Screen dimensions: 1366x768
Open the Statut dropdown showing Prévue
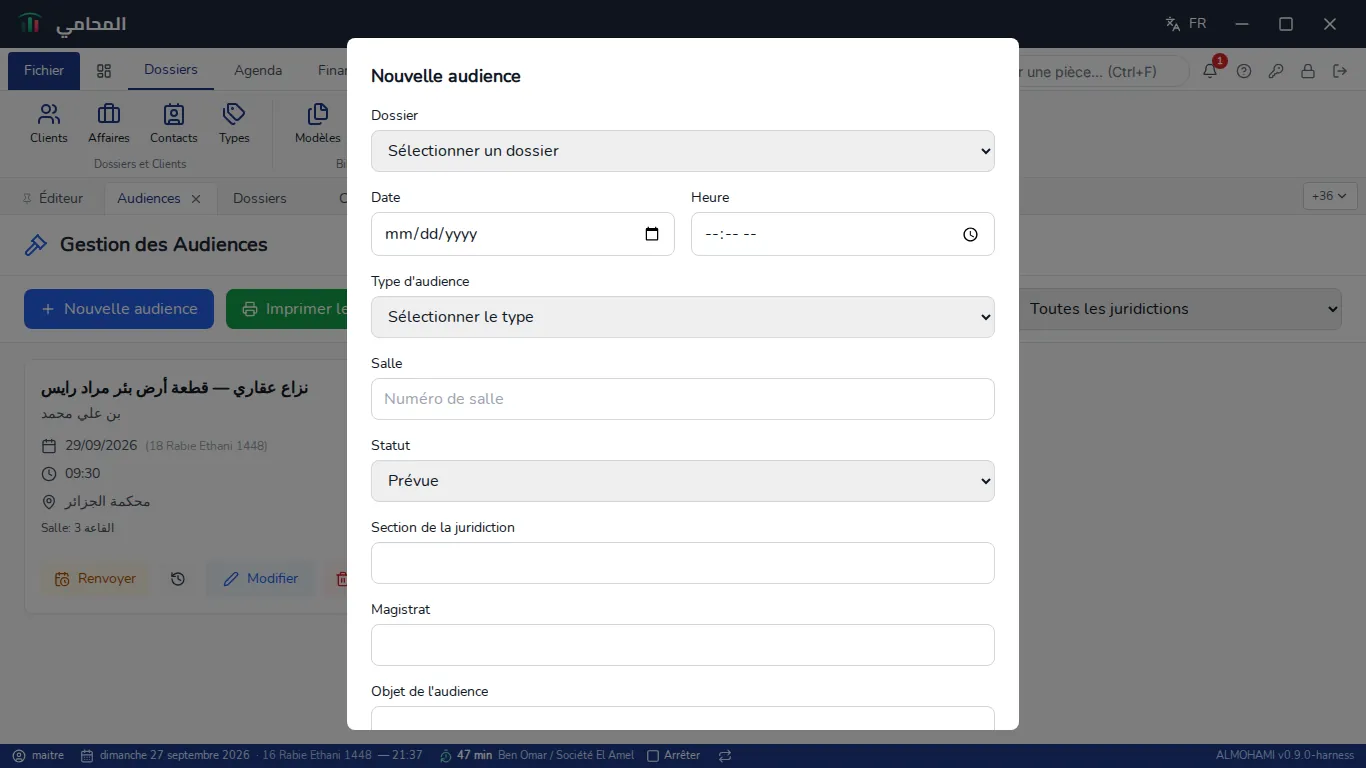[683, 481]
